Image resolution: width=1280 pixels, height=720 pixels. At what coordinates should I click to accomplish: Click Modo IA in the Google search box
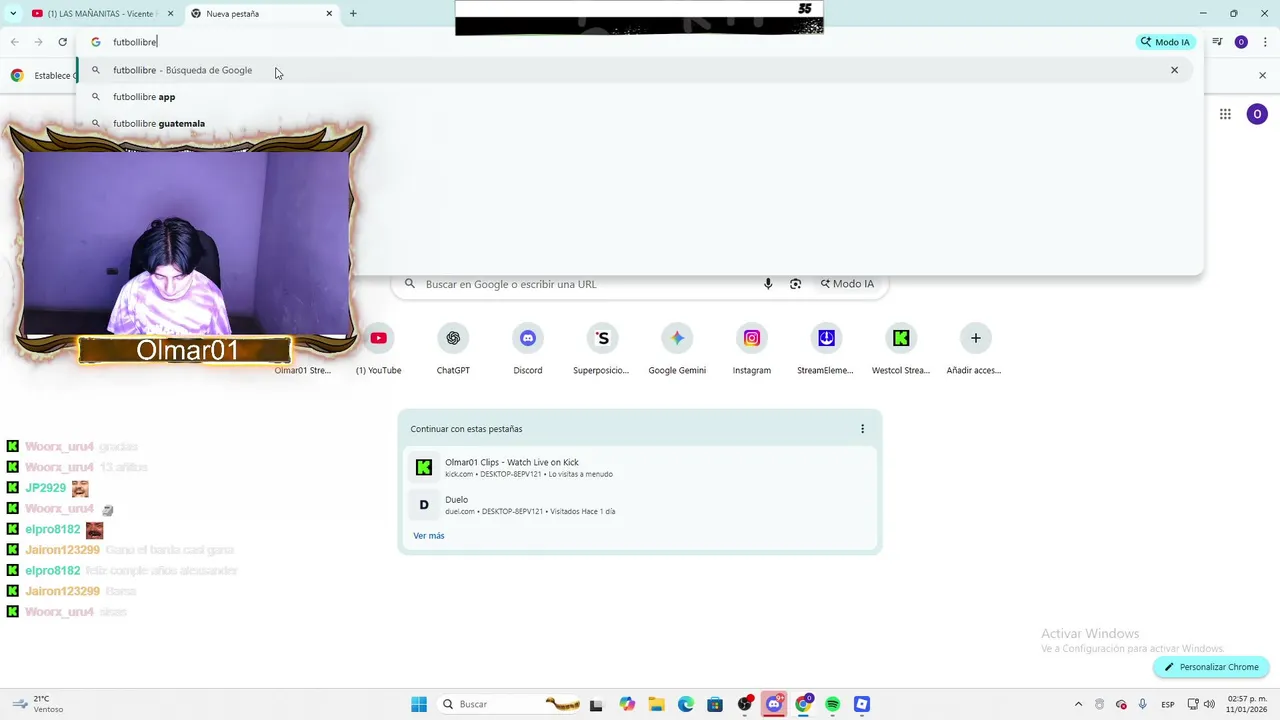pos(846,284)
